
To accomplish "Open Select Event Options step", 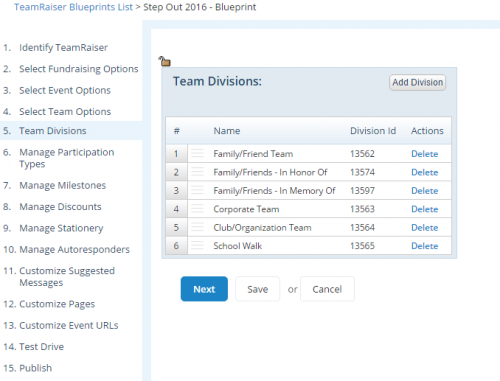I will [x=65, y=90].
